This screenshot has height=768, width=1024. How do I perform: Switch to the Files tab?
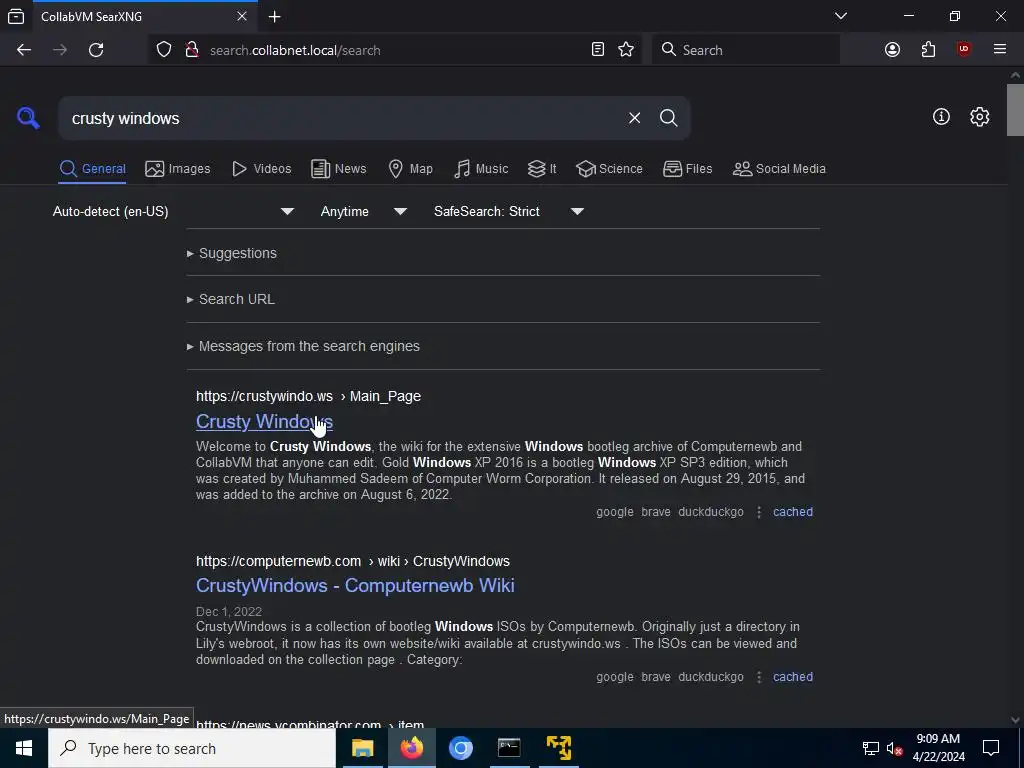(688, 168)
